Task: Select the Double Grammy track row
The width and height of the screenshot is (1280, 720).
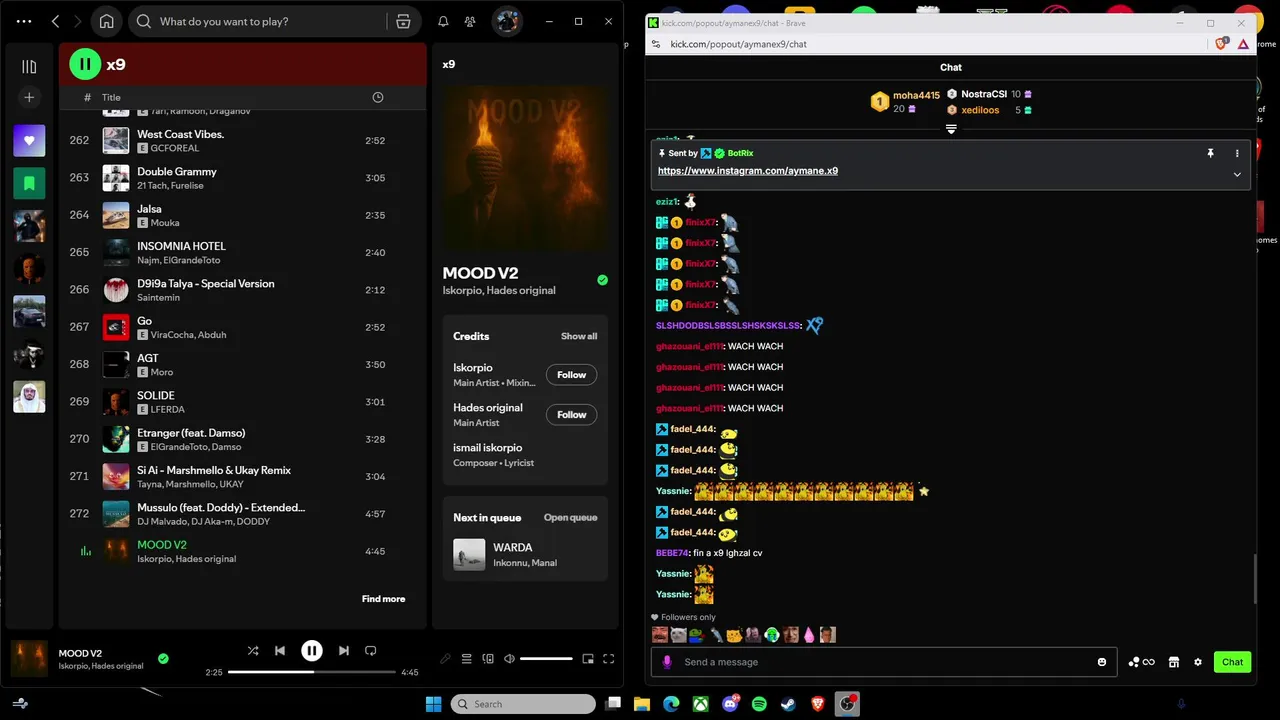Action: [x=243, y=178]
